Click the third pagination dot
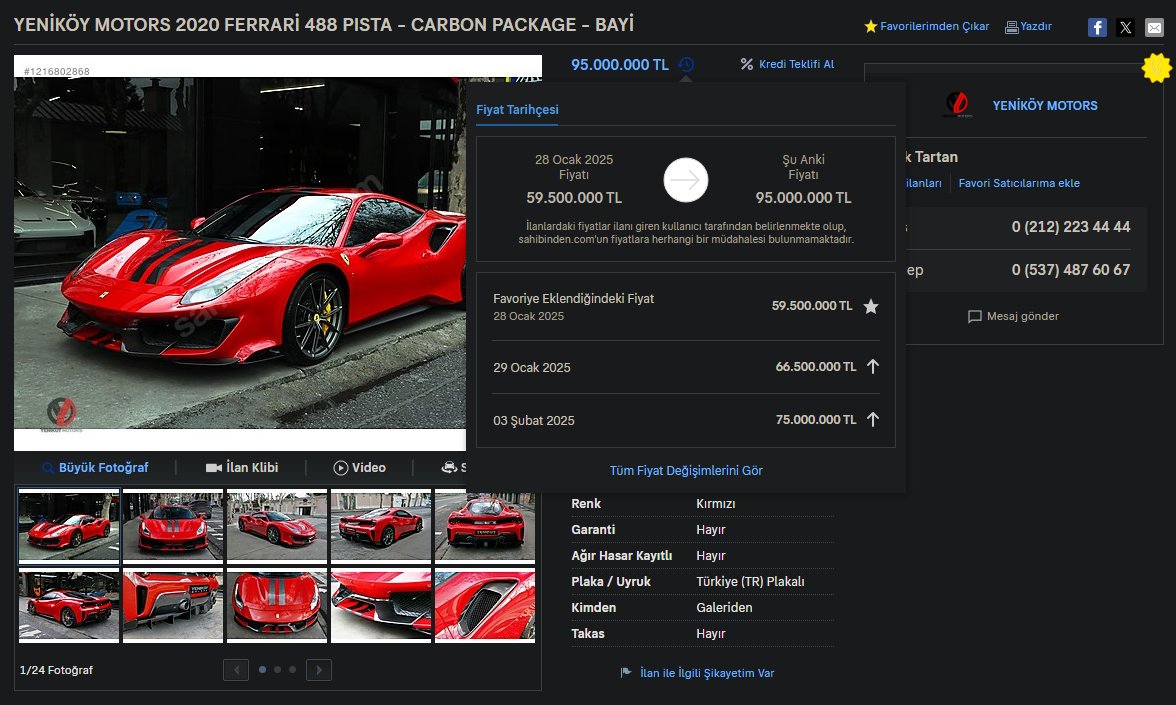1176x705 pixels. [292, 670]
